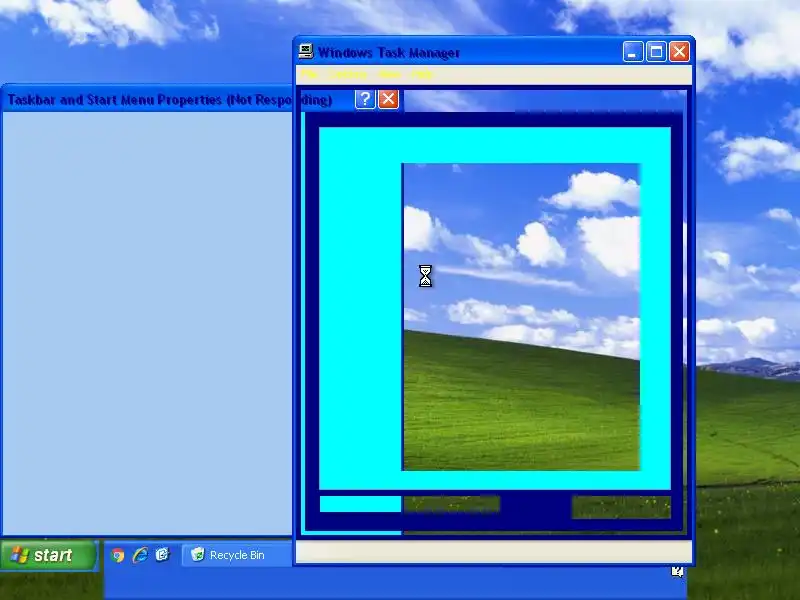The height and width of the screenshot is (600, 800).
Task: Open the Start menu
Action: coord(48,555)
